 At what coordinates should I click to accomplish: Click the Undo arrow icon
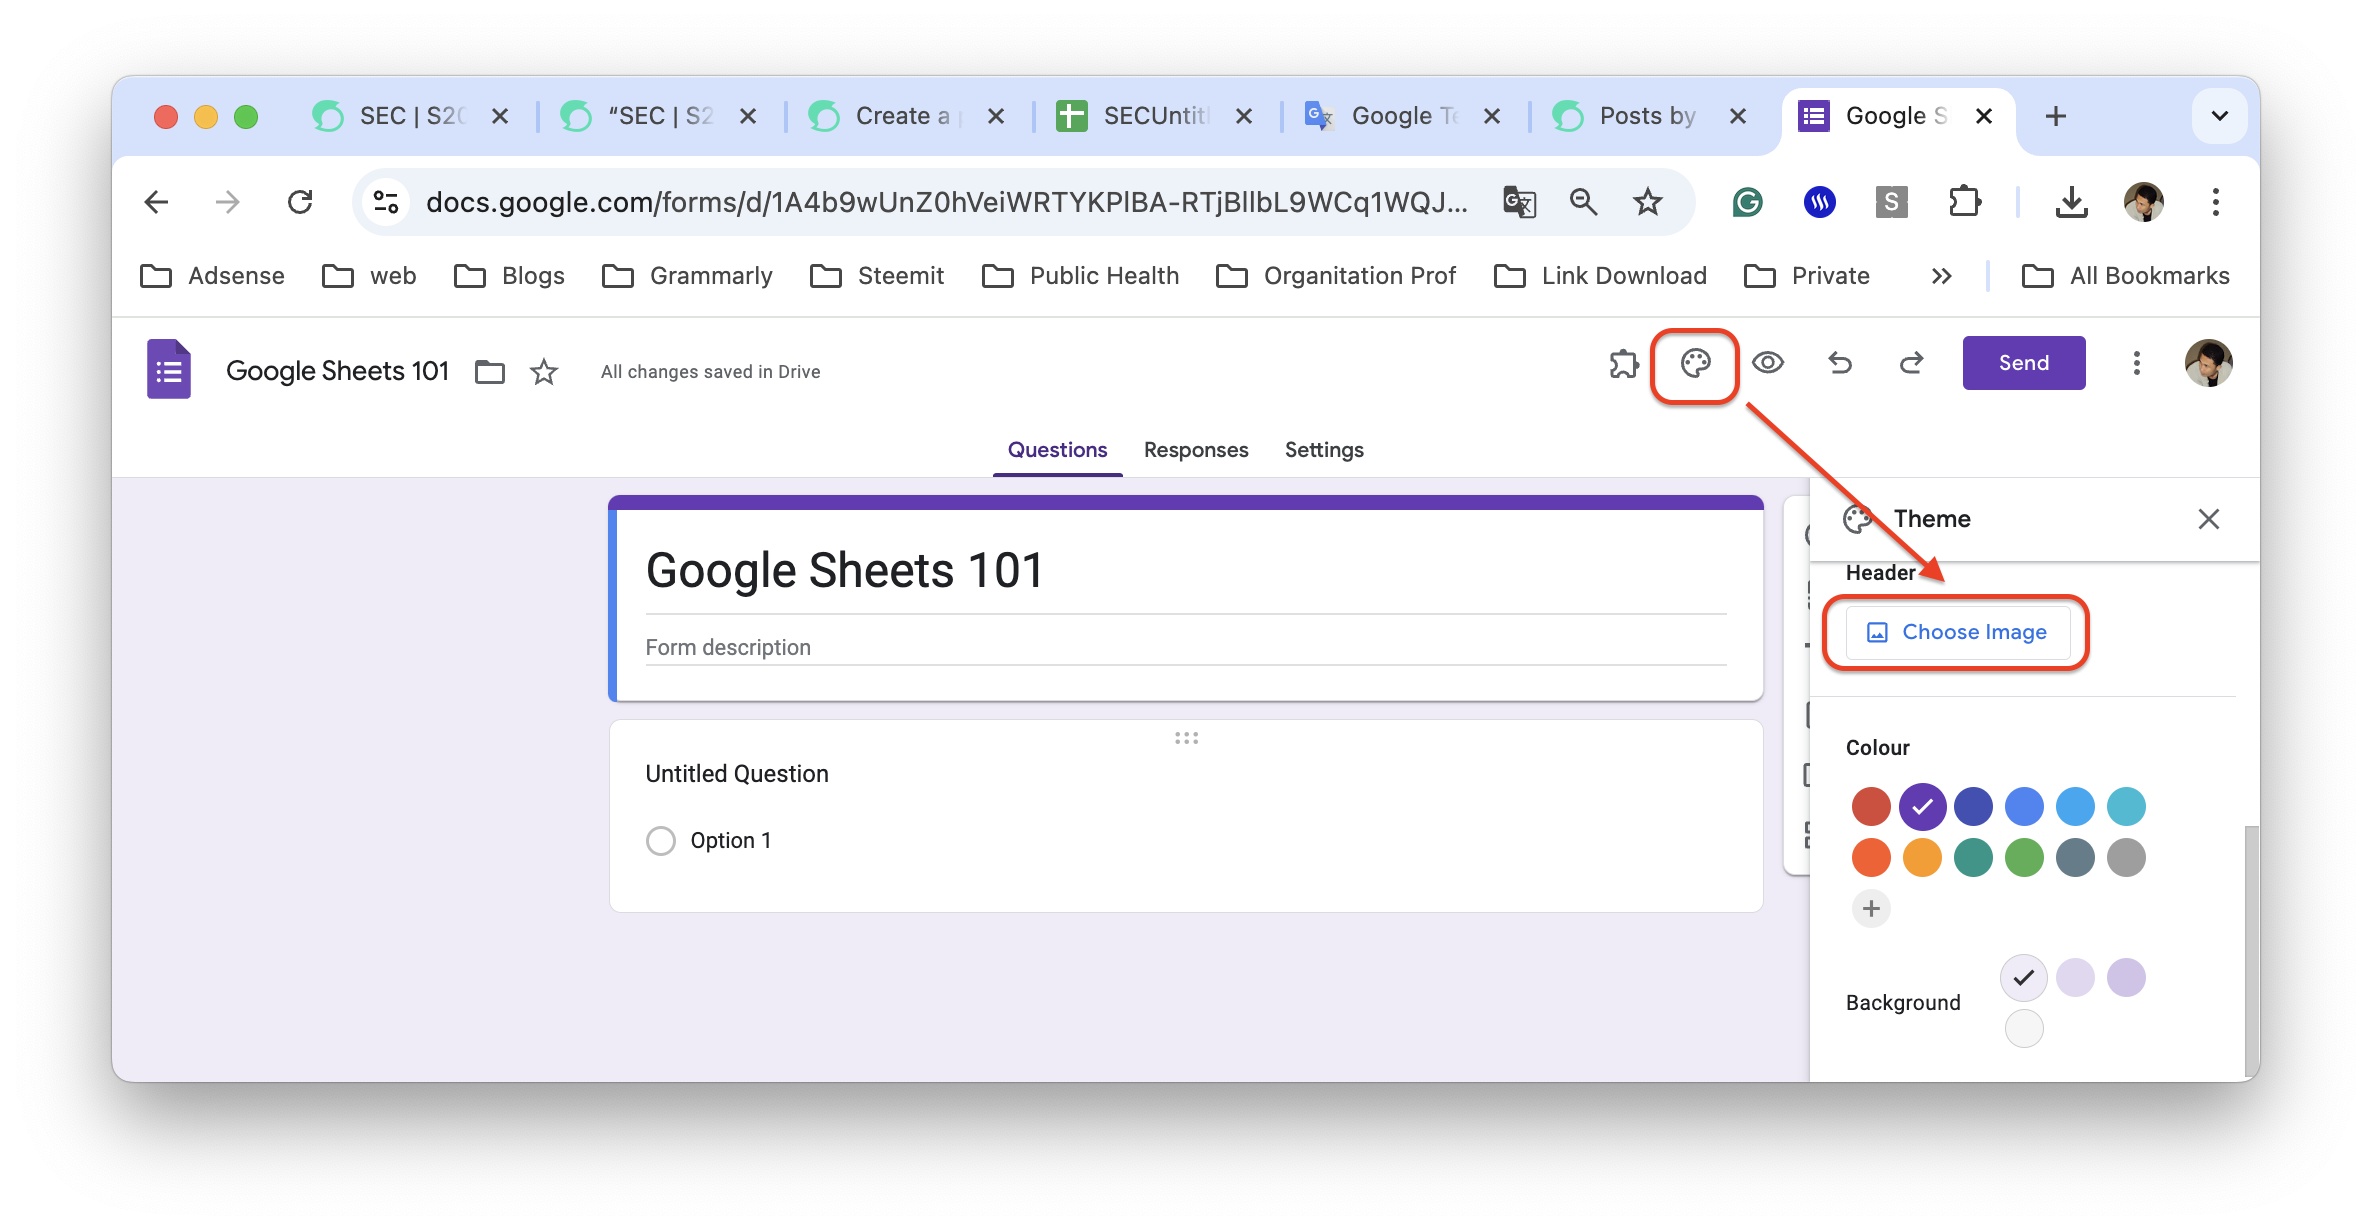pos(1840,363)
